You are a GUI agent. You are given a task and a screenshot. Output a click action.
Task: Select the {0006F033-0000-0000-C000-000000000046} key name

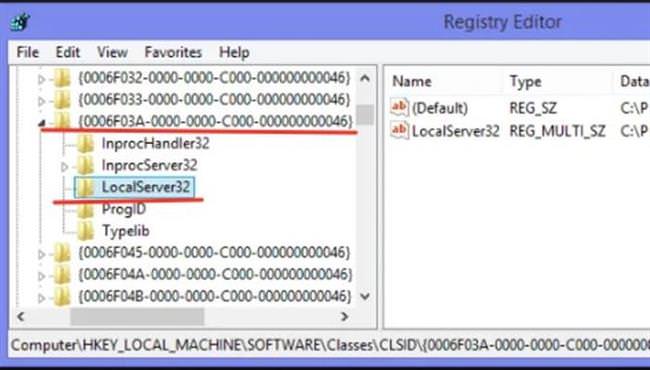point(214,100)
